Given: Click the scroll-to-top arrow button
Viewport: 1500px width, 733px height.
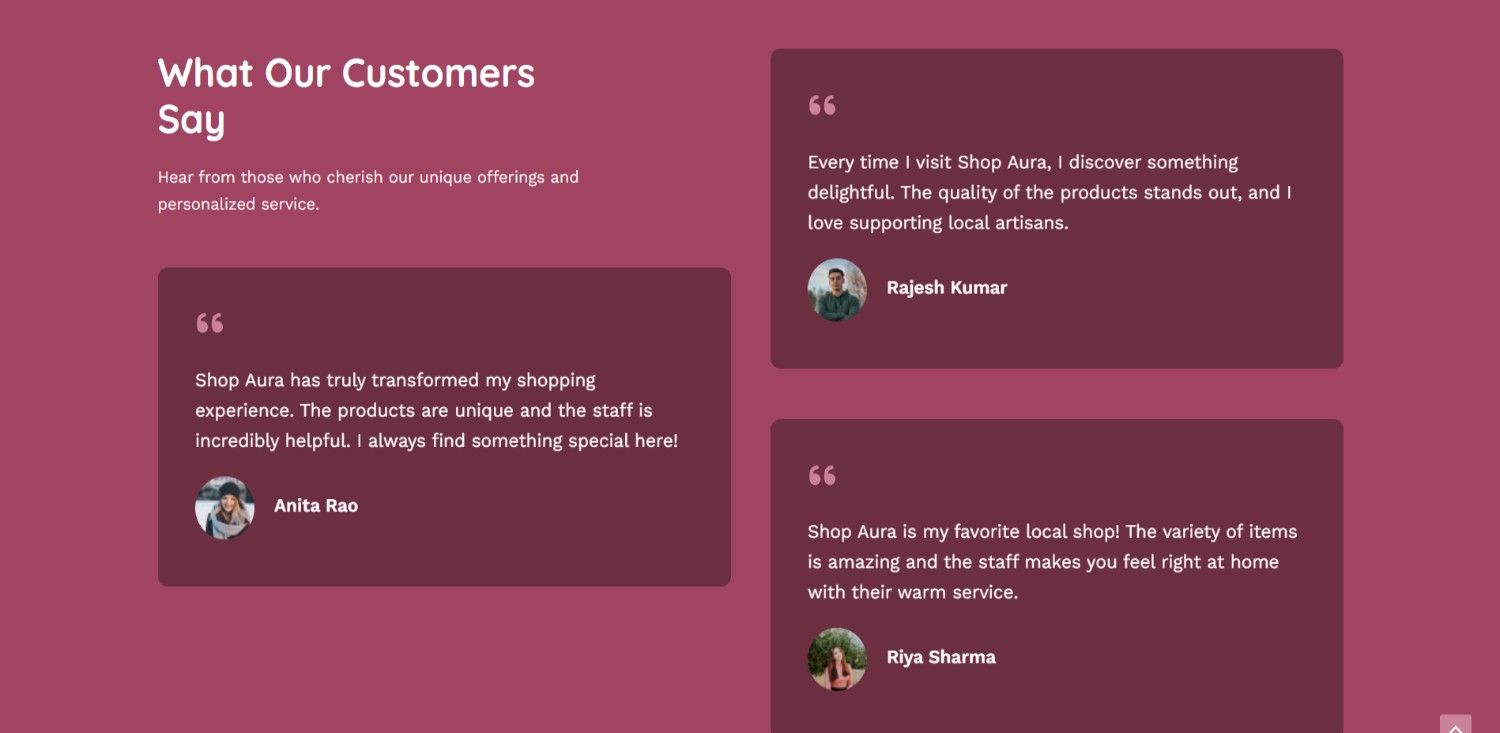Looking at the screenshot, I should (1455, 725).
